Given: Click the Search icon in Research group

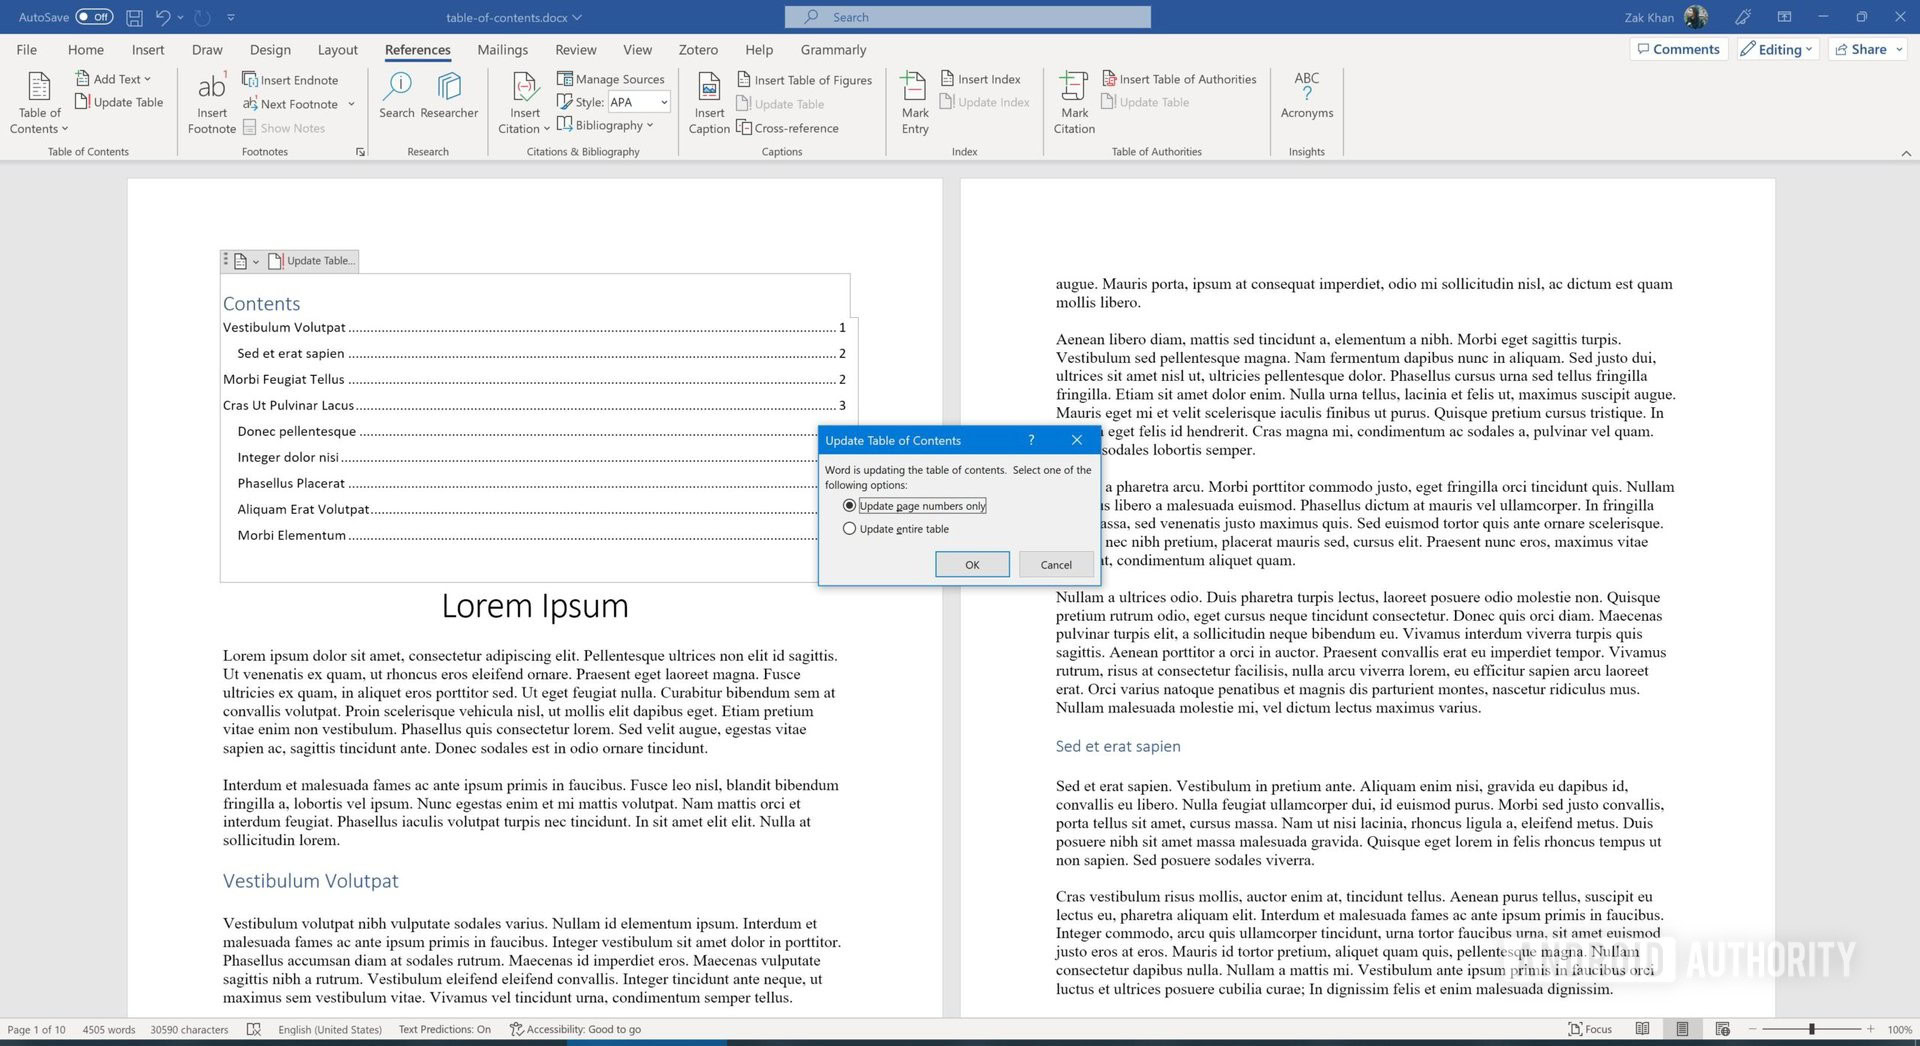Looking at the screenshot, I should [397, 90].
